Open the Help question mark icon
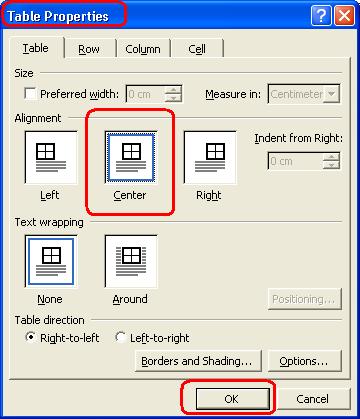 (321, 16)
